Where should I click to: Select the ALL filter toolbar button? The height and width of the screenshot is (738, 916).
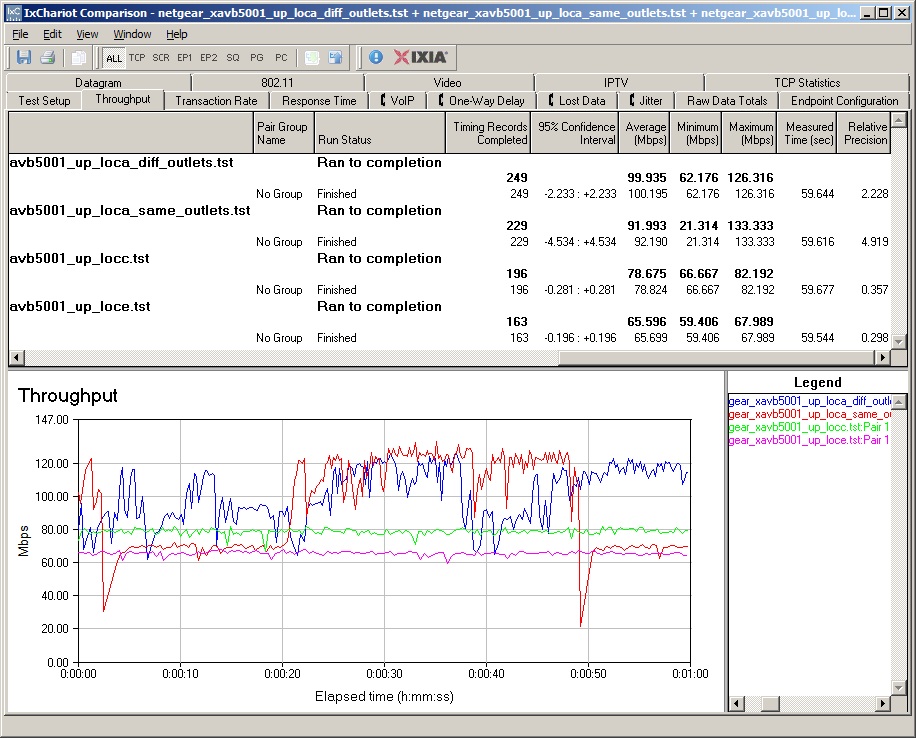(x=114, y=58)
